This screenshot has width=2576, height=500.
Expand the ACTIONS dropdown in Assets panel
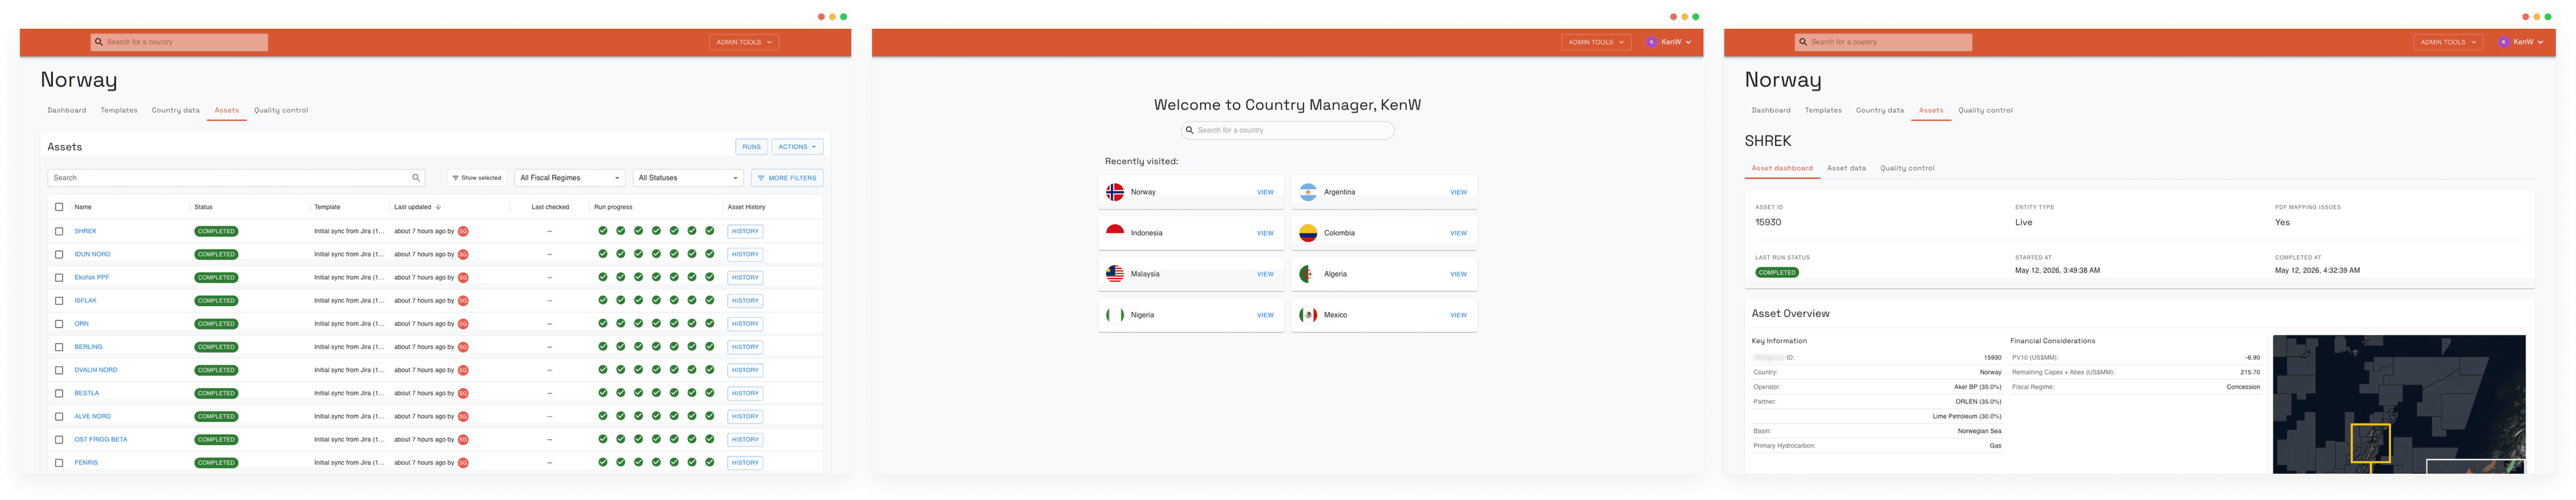(x=798, y=147)
